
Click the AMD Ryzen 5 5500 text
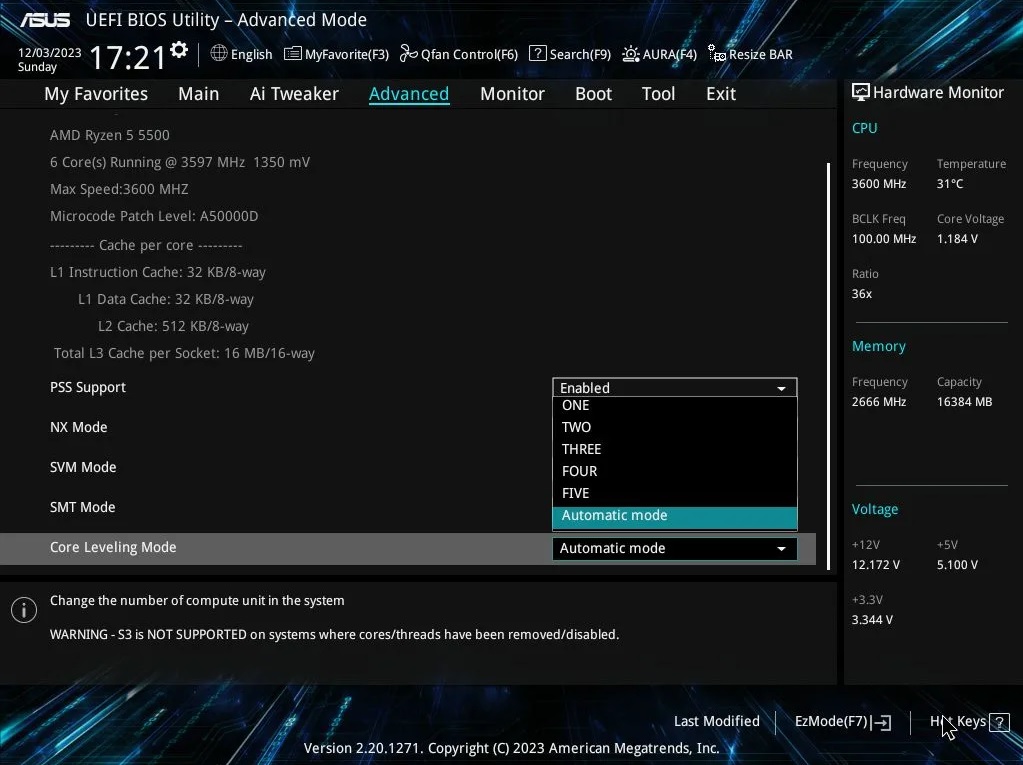coord(110,135)
